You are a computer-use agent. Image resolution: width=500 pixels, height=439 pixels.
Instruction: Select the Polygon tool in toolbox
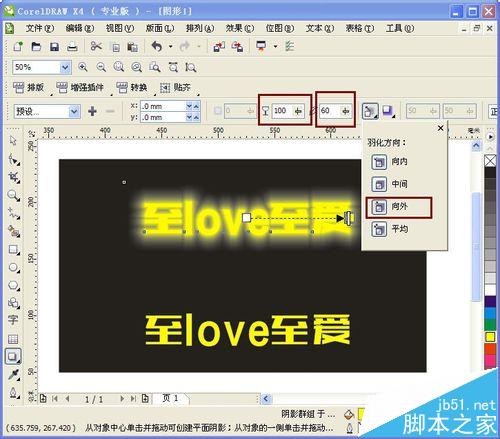click(13, 286)
